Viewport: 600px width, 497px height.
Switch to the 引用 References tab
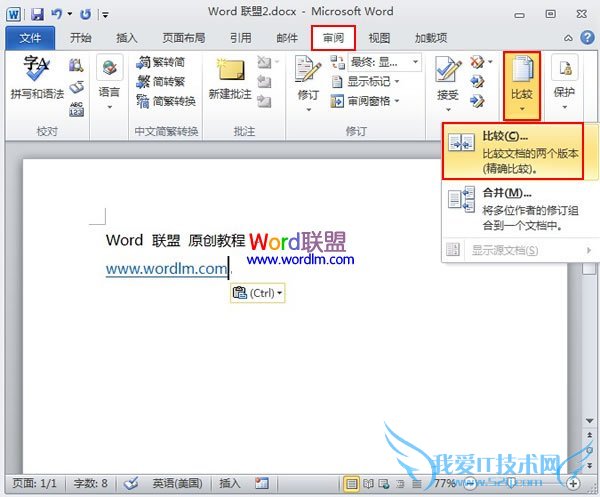pos(241,38)
